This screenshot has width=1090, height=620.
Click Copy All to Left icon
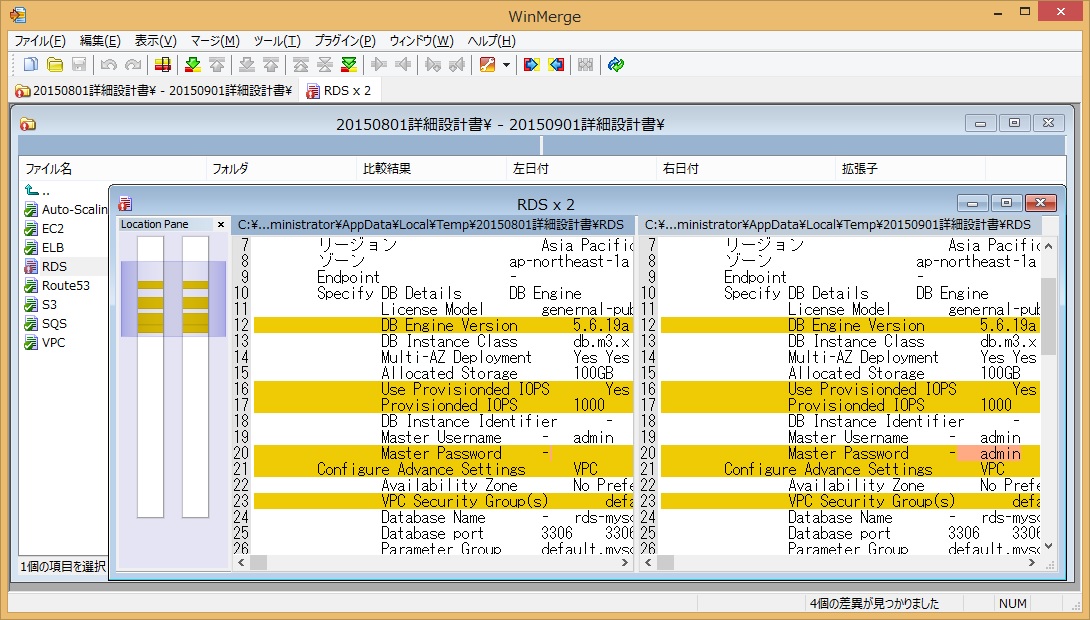(x=556, y=65)
